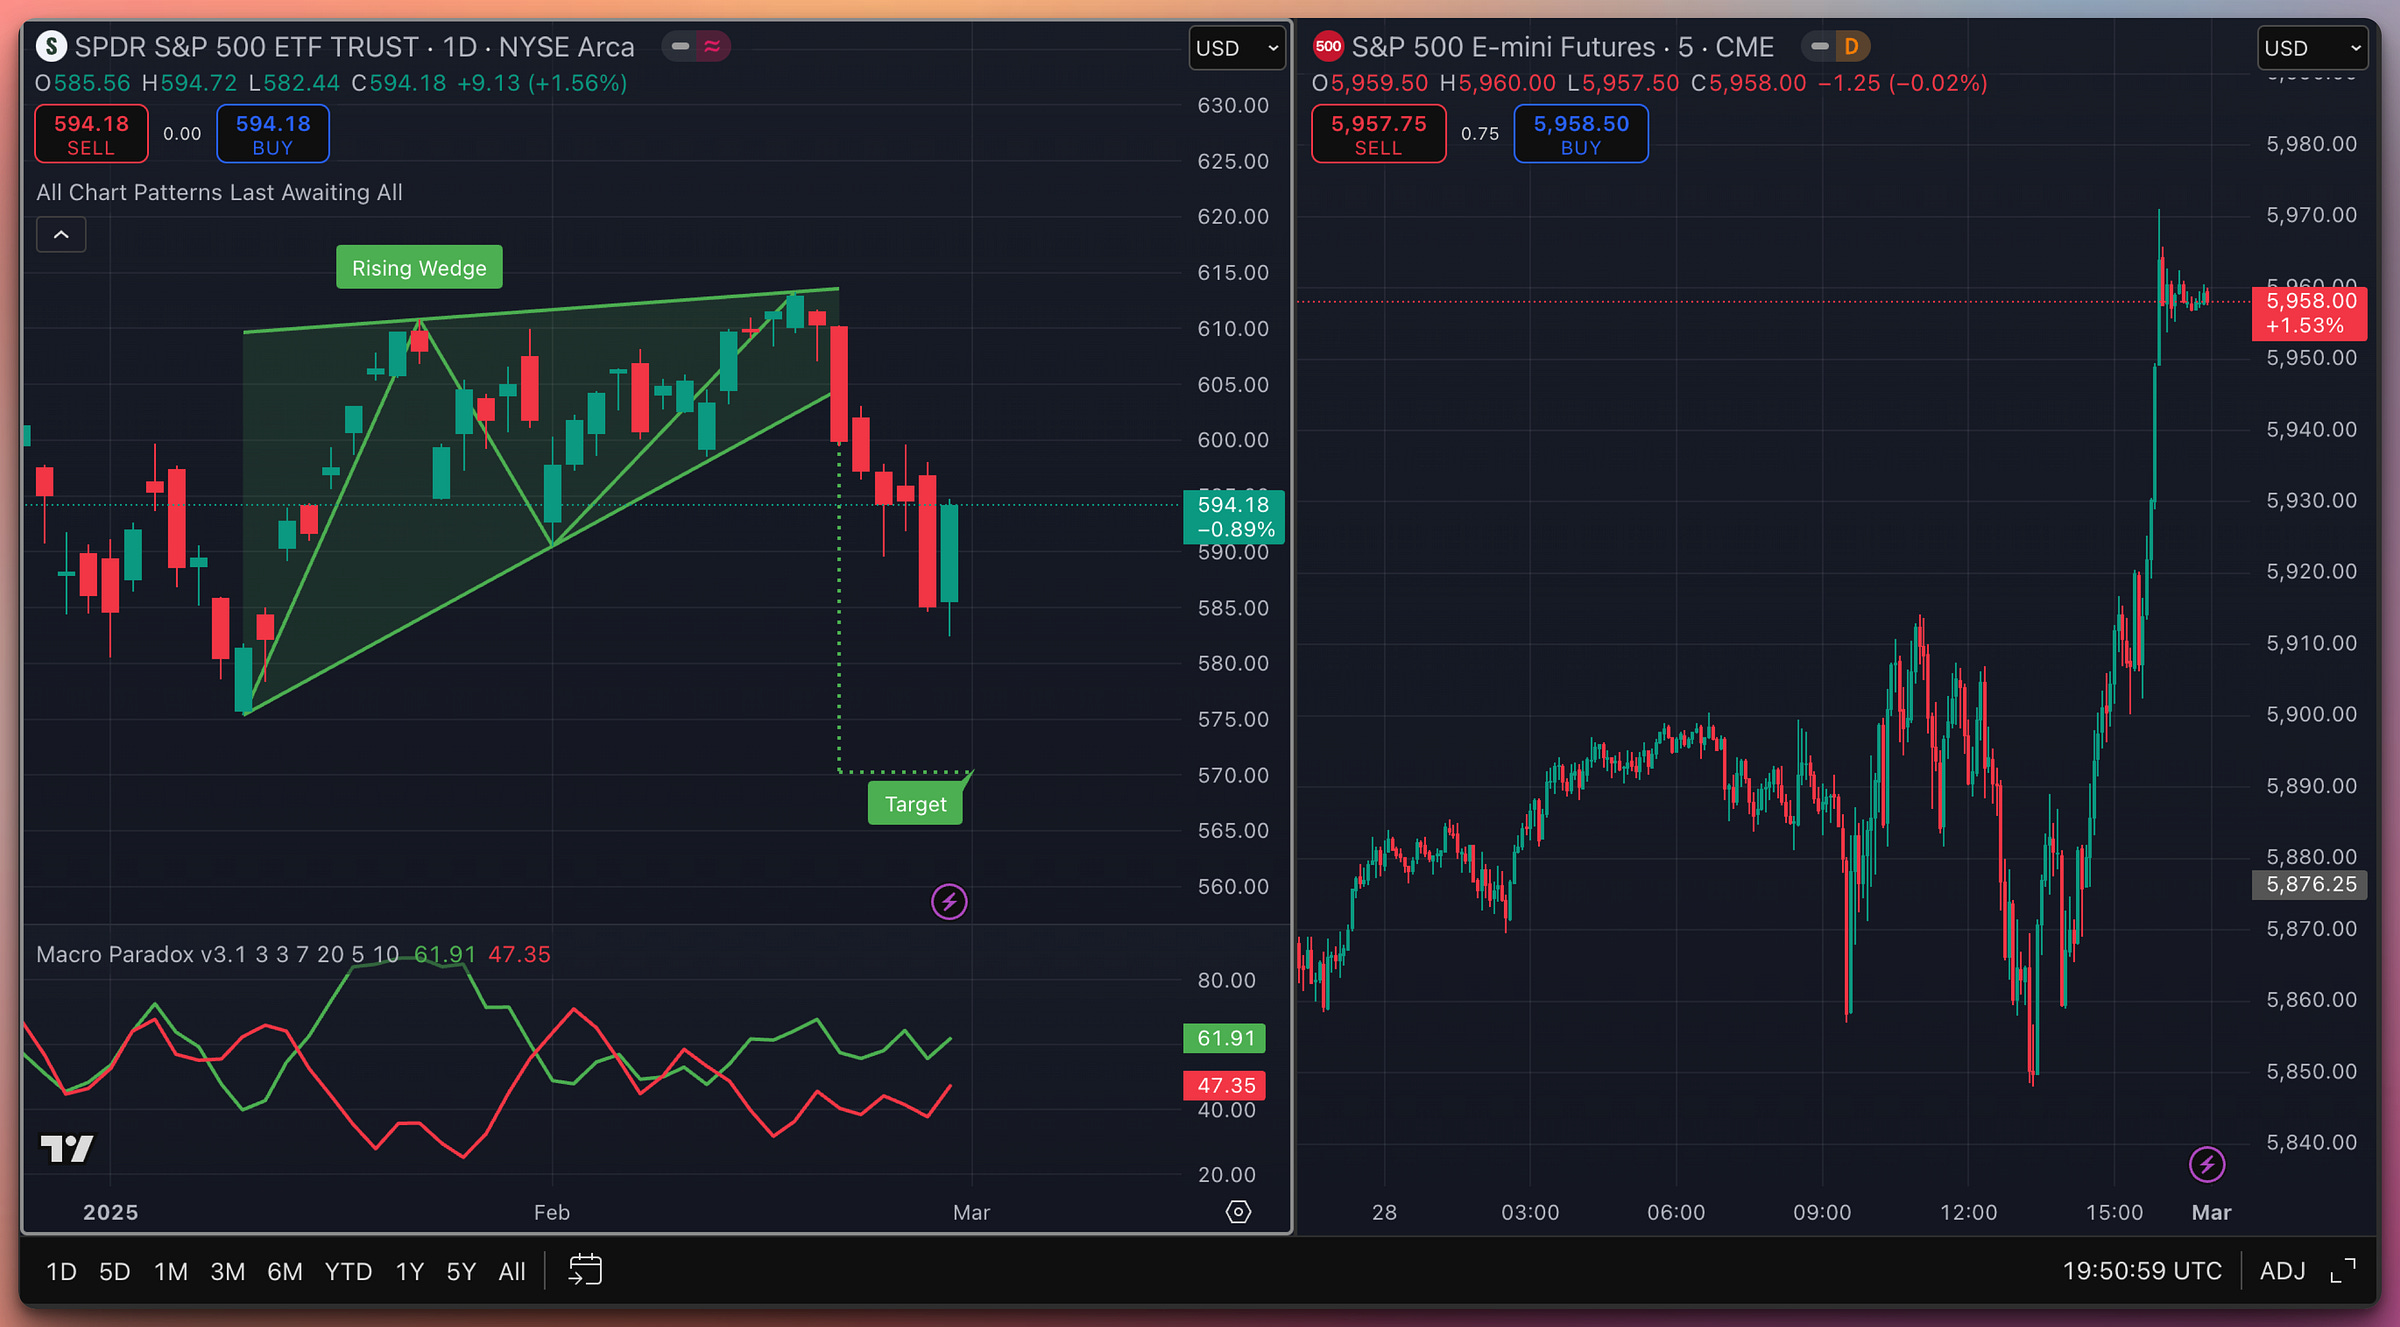The width and height of the screenshot is (2400, 1327).
Task: Open the left chart USD currency dropdown
Action: pos(1237,48)
